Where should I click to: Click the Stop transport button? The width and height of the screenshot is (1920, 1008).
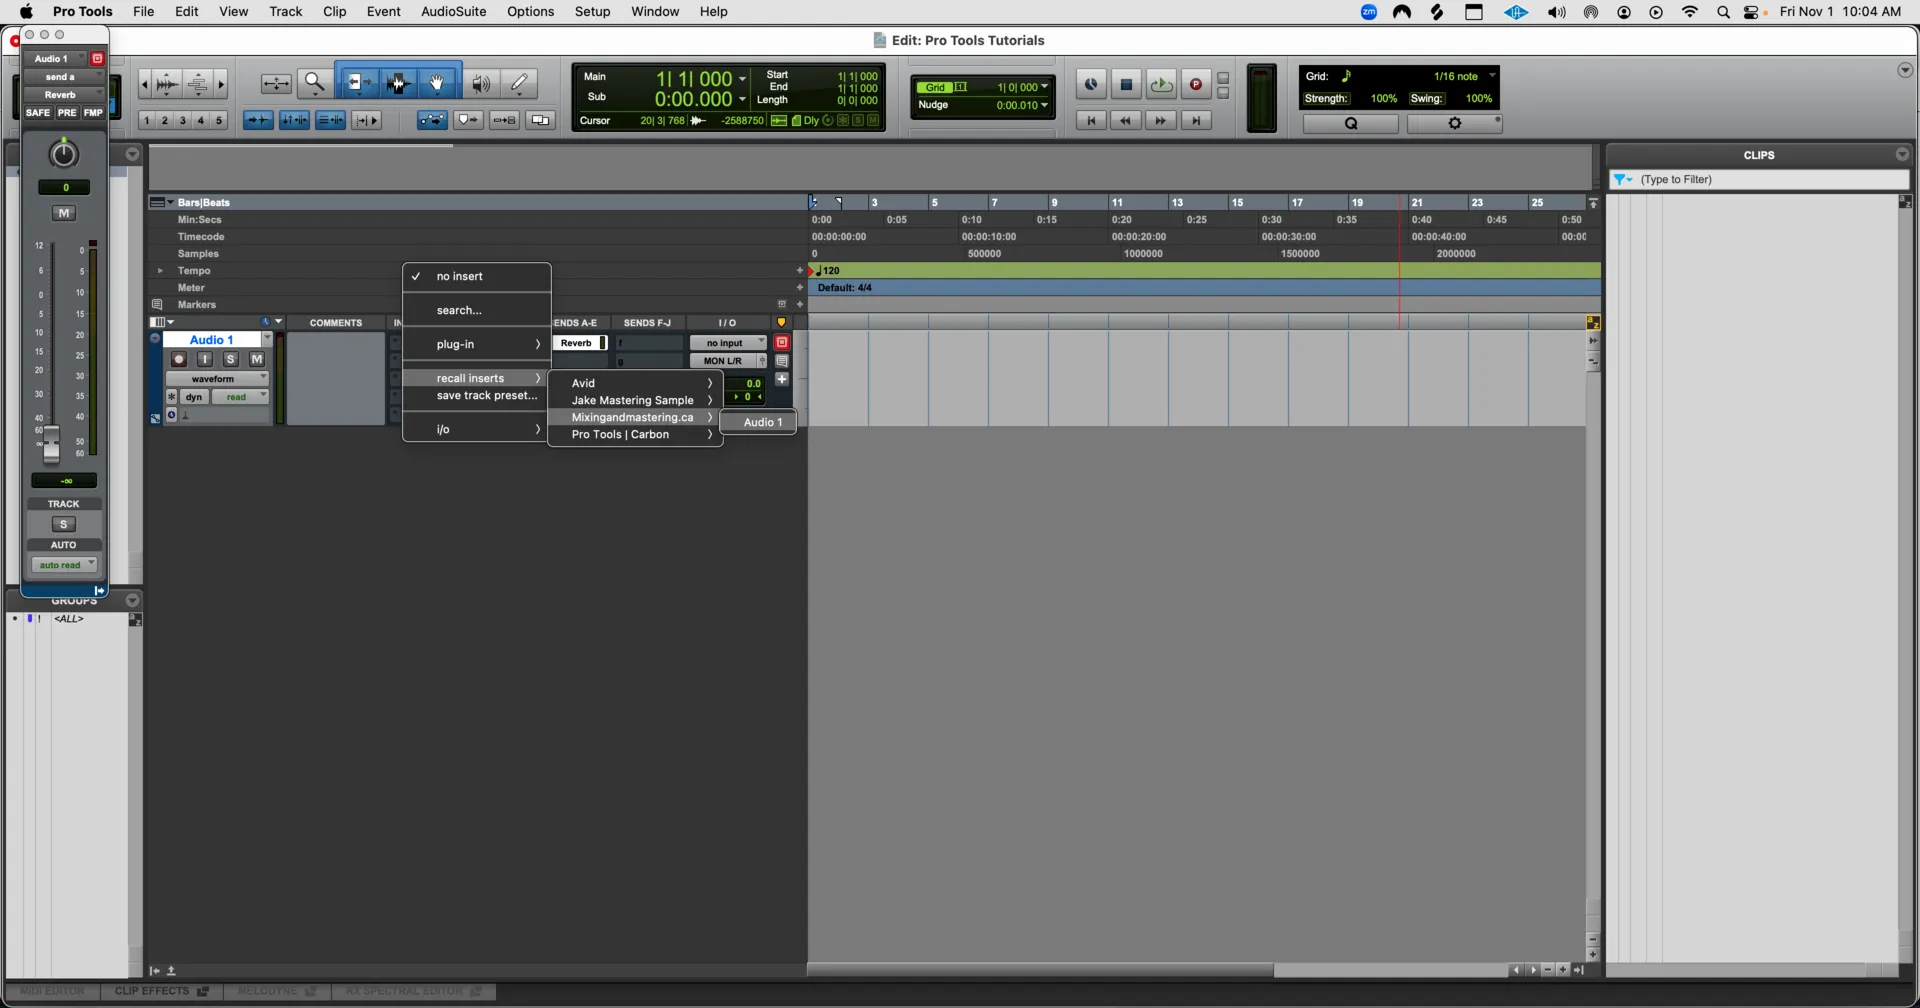coord(1127,85)
